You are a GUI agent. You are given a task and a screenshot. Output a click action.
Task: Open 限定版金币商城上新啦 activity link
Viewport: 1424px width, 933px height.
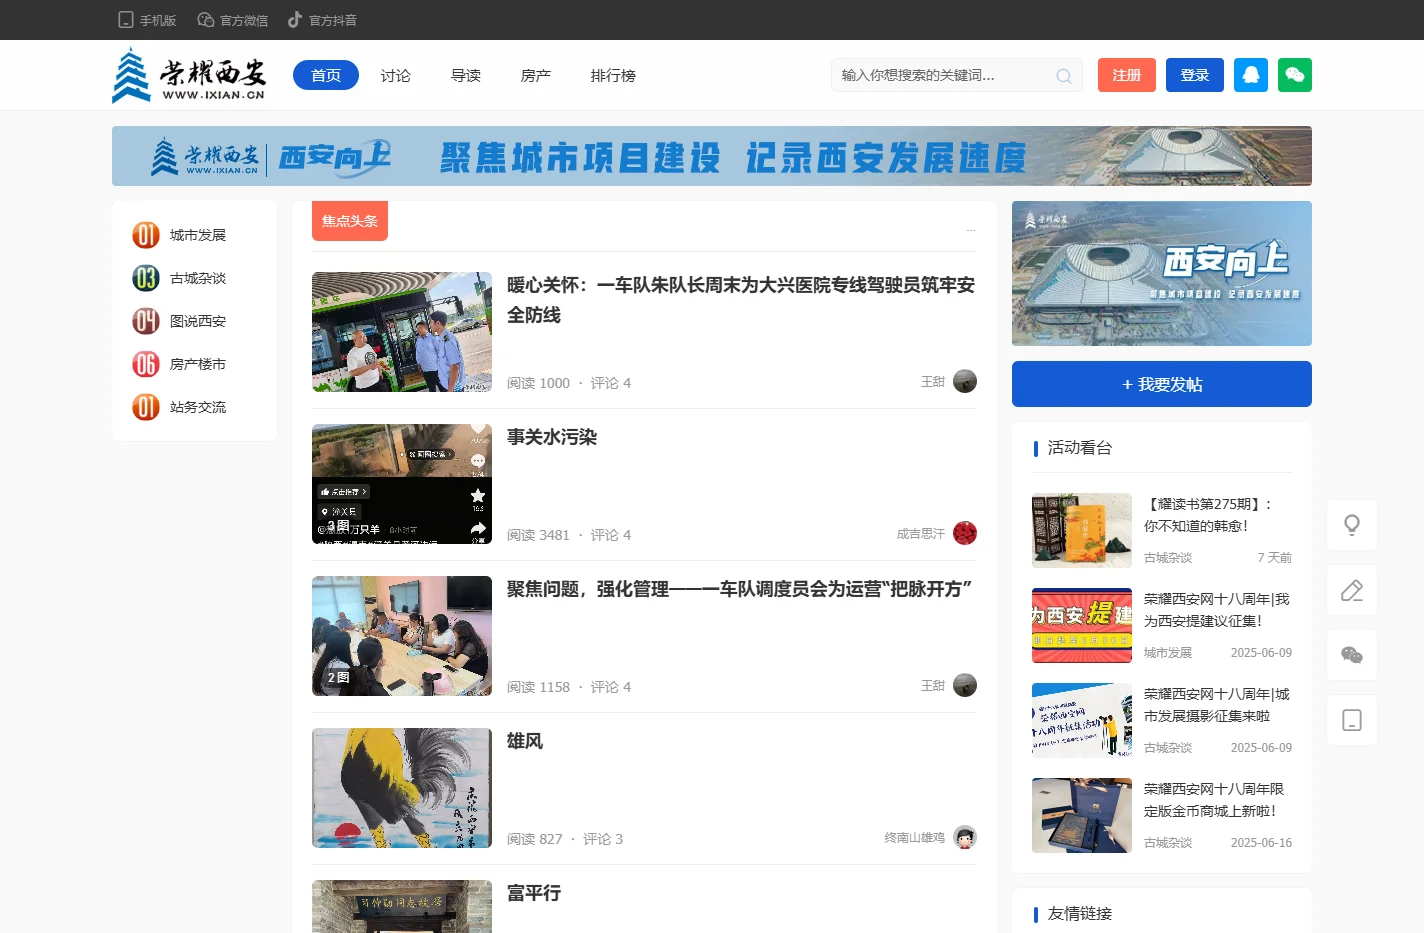click(x=1214, y=800)
